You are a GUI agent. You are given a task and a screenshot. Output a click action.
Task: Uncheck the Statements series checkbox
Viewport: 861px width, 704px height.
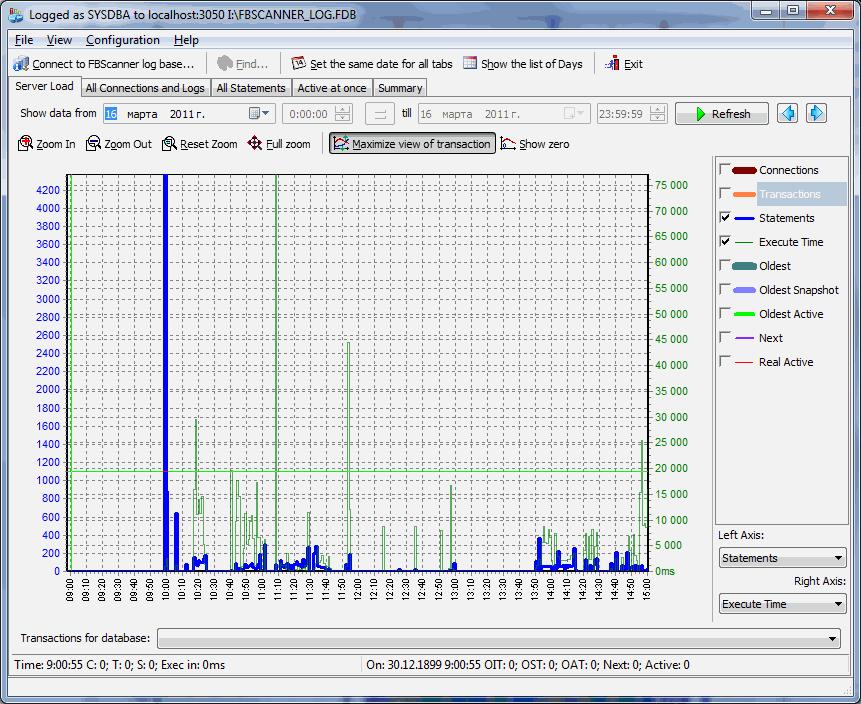[725, 218]
